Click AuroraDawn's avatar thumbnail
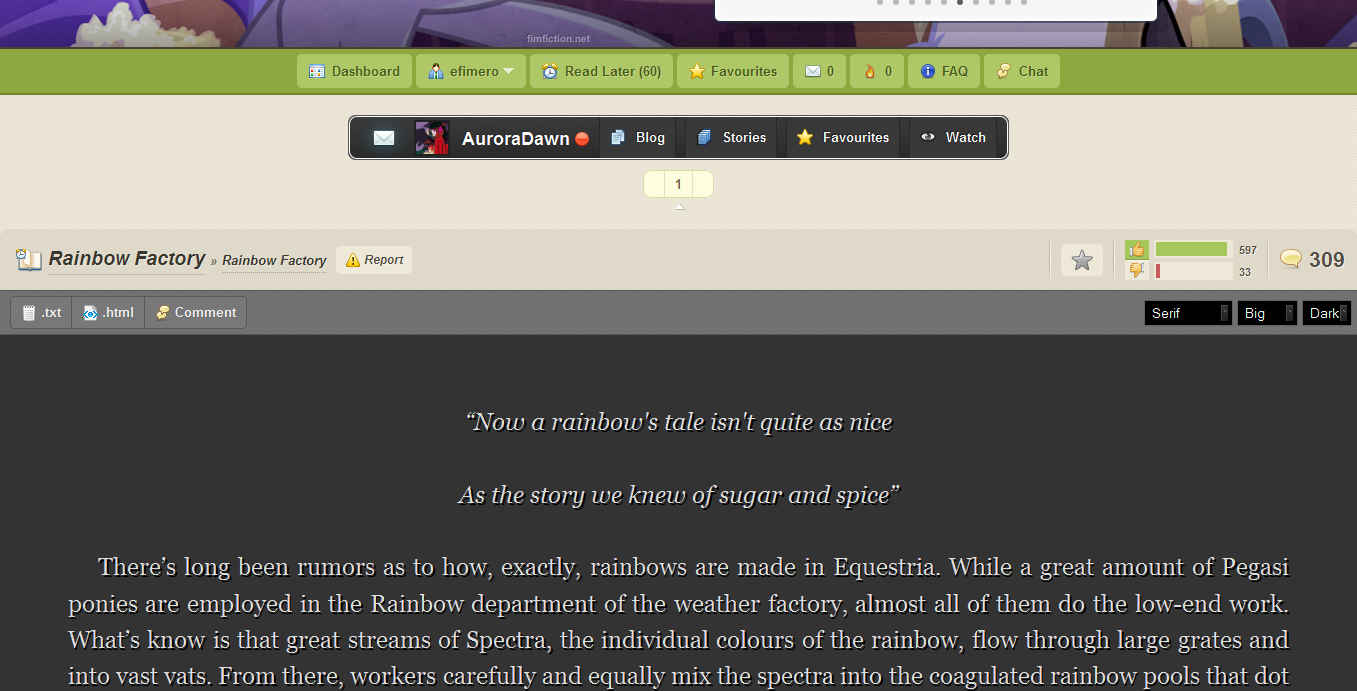 (432, 138)
